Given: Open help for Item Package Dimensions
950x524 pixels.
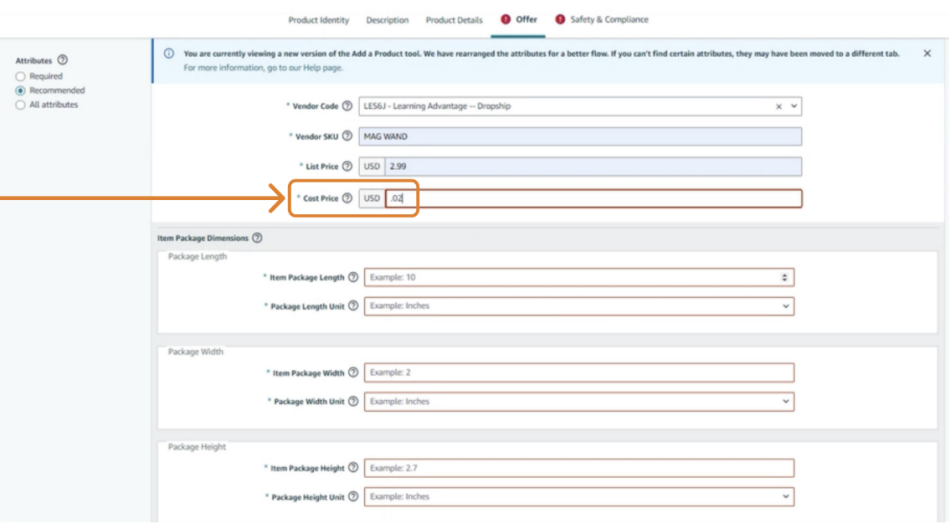Looking at the screenshot, I should (257, 238).
